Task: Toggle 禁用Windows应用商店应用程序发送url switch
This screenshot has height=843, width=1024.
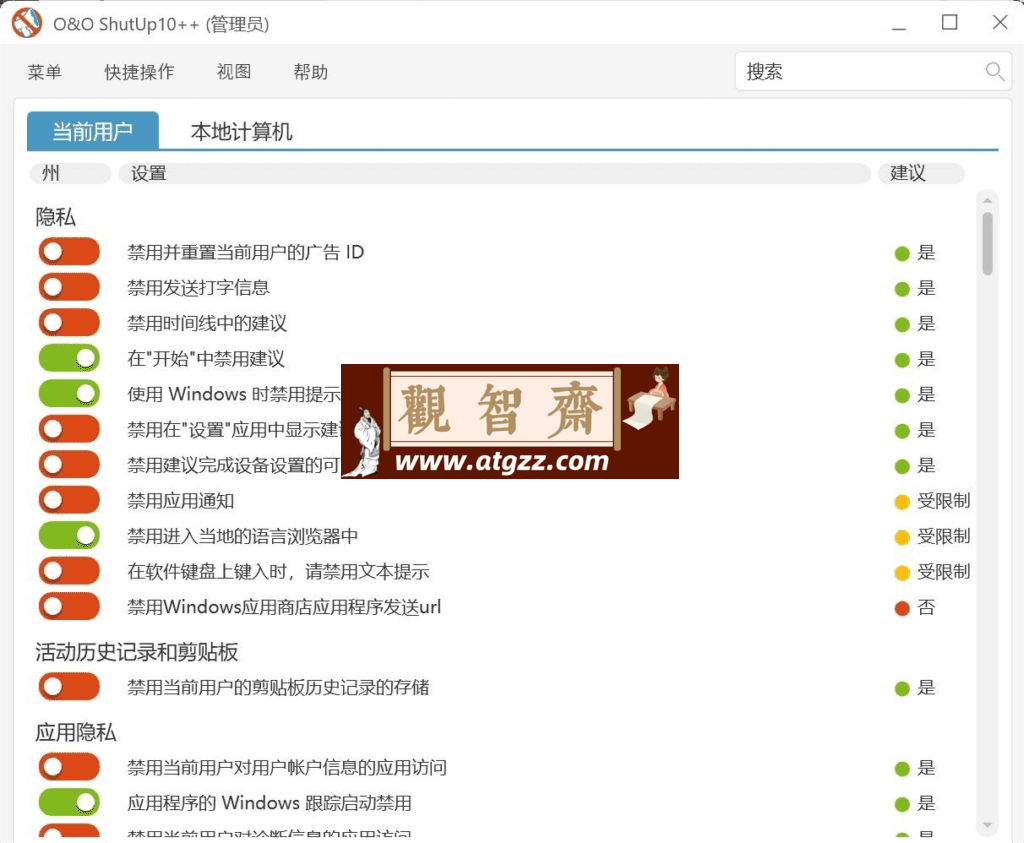Action: pyautogui.click(x=69, y=606)
